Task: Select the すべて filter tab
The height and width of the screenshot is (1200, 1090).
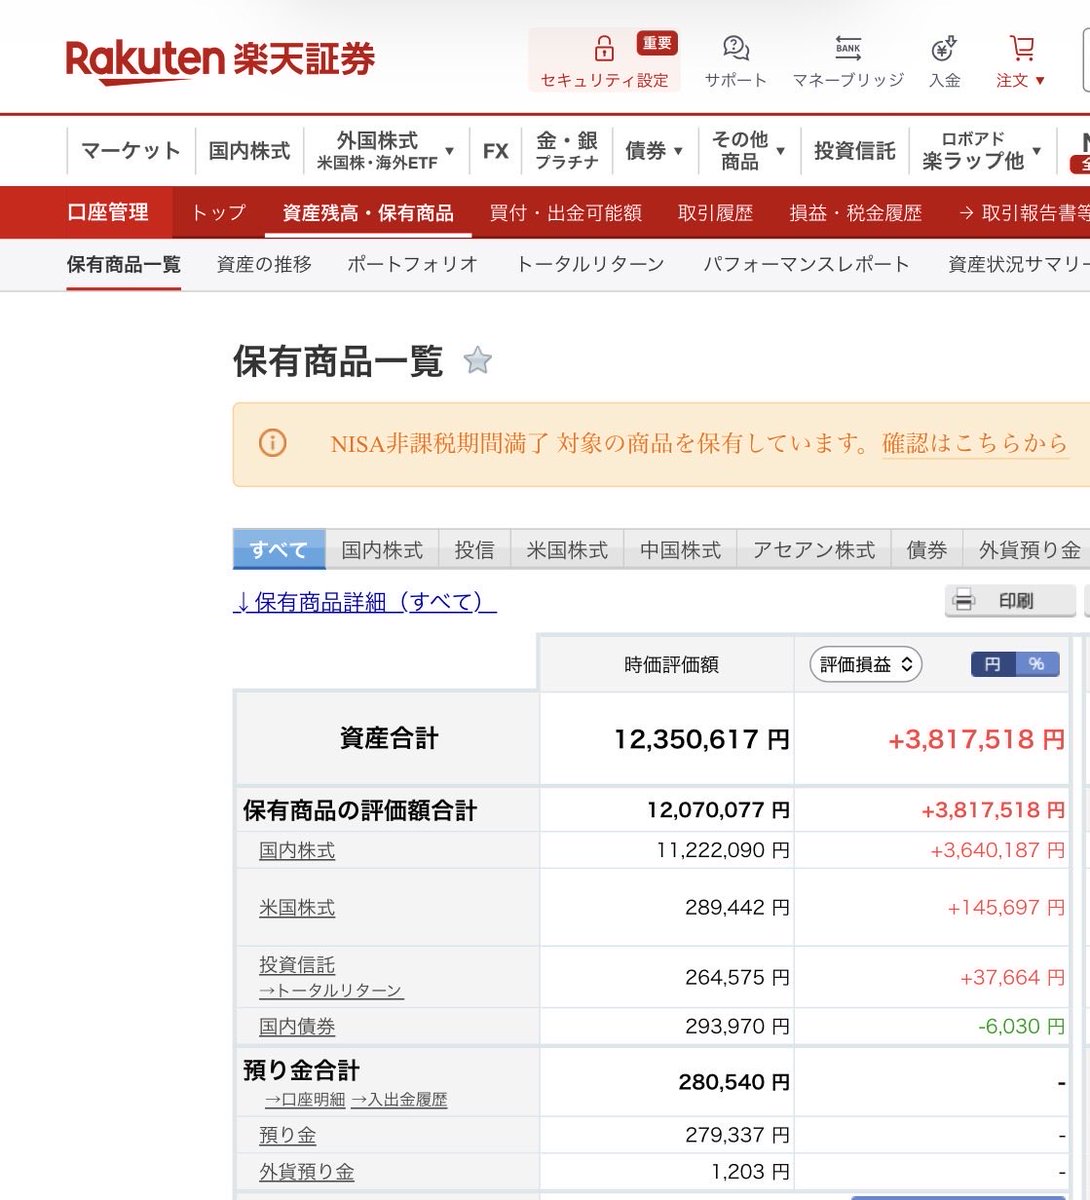Action: pyautogui.click(x=279, y=549)
